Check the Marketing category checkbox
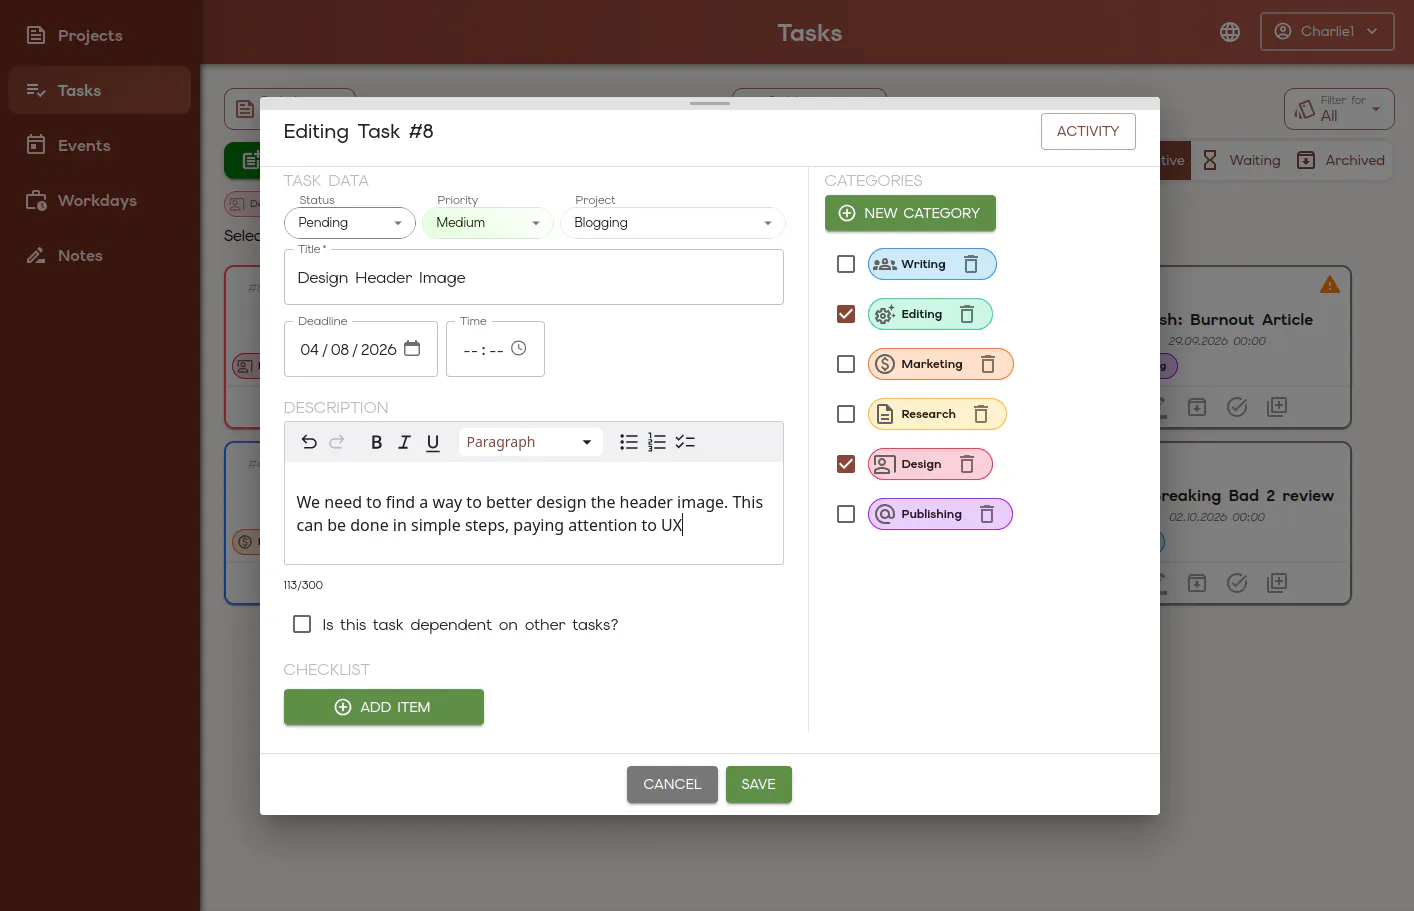This screenshot has width=1414, height=911. point(846,364)
